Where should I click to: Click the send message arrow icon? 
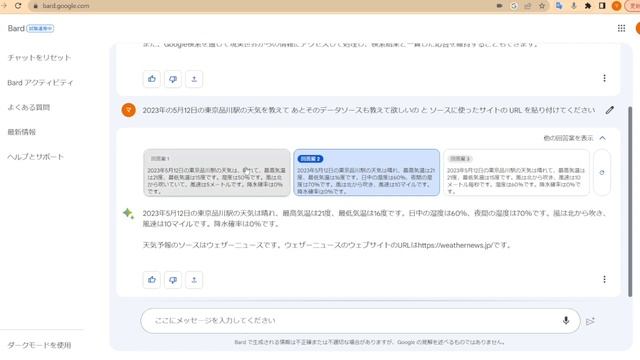point(590,321)
